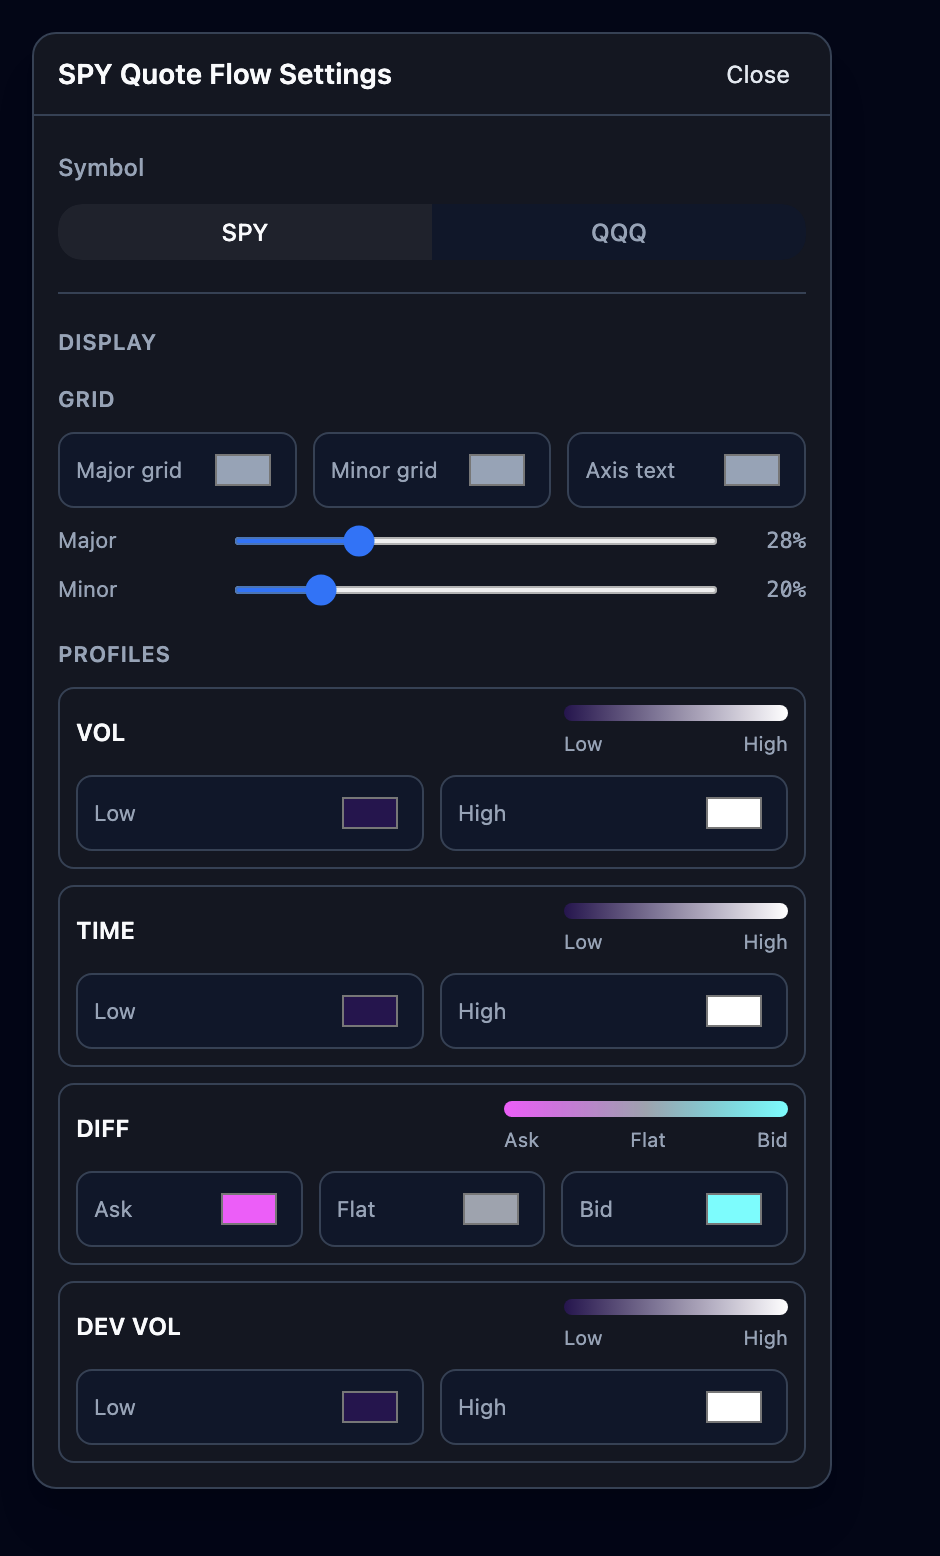Pick the TIME High color swatch
This screenshot has width=940, height=1556.
pos(734,1011)
